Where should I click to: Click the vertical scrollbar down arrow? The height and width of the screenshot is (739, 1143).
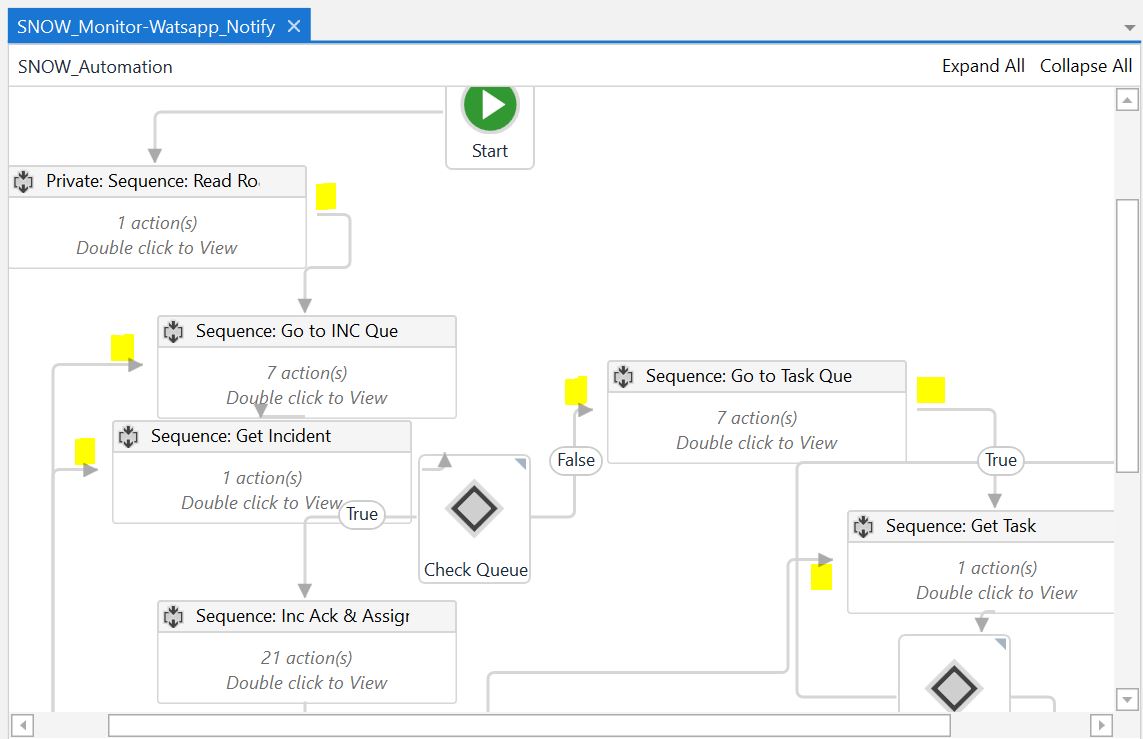[x=1127, y=699]
